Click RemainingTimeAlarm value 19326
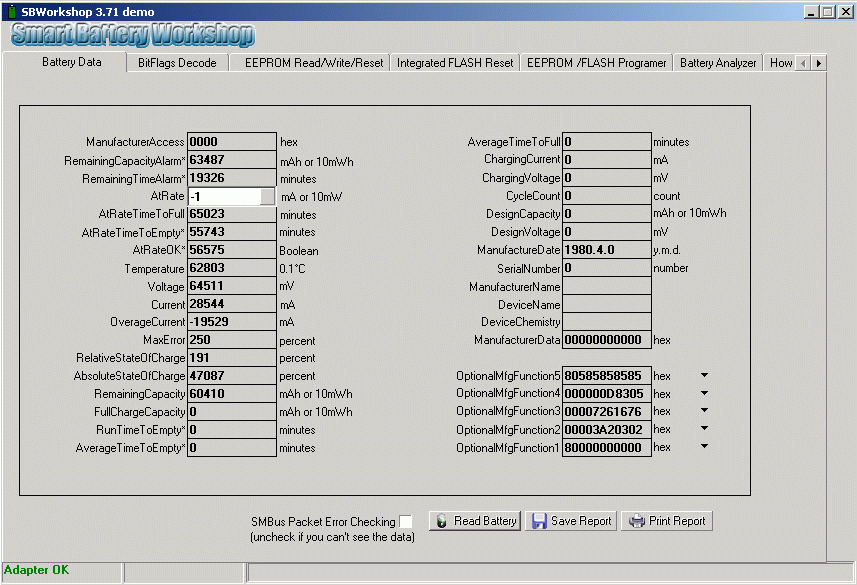The width and height of the screenshot is (857, 585). (x=232, y=178)
